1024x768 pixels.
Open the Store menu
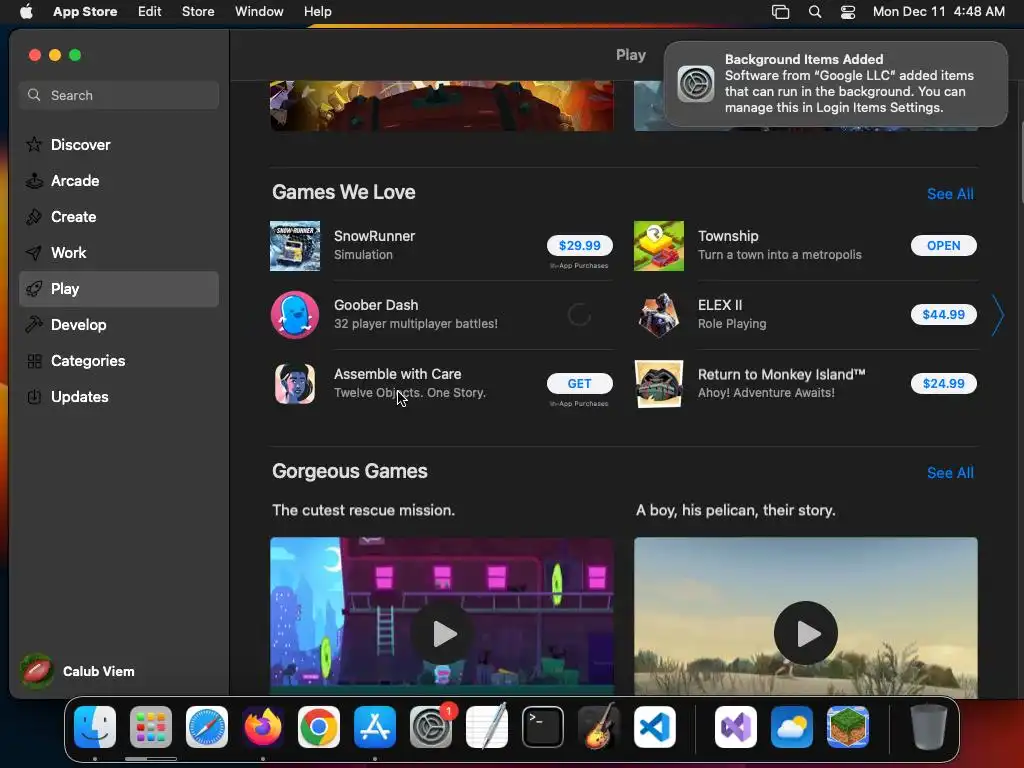tap(198, 12)
